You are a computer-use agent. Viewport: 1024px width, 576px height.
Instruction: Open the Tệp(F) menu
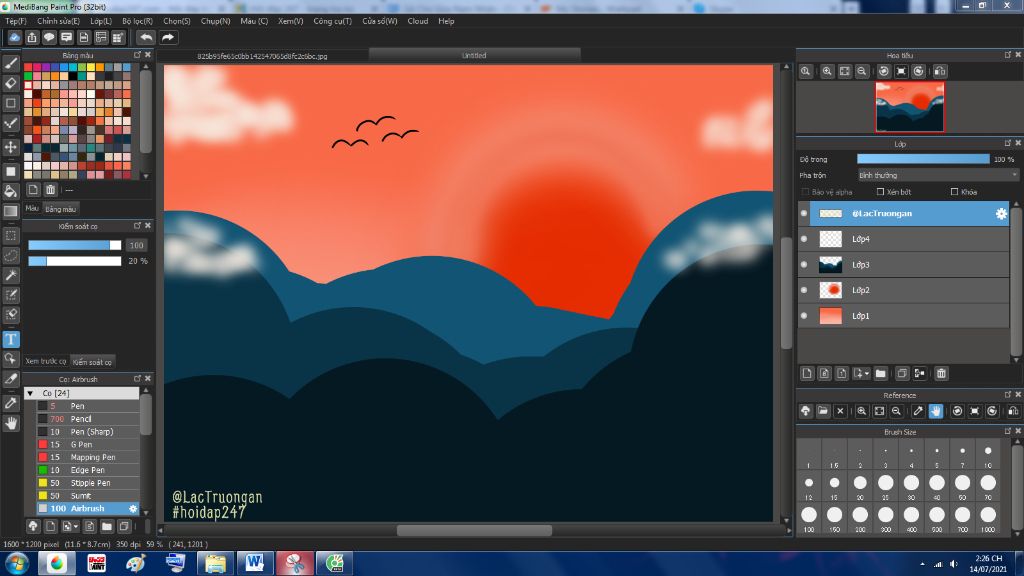pyautogui.click(x=16, y=21)
